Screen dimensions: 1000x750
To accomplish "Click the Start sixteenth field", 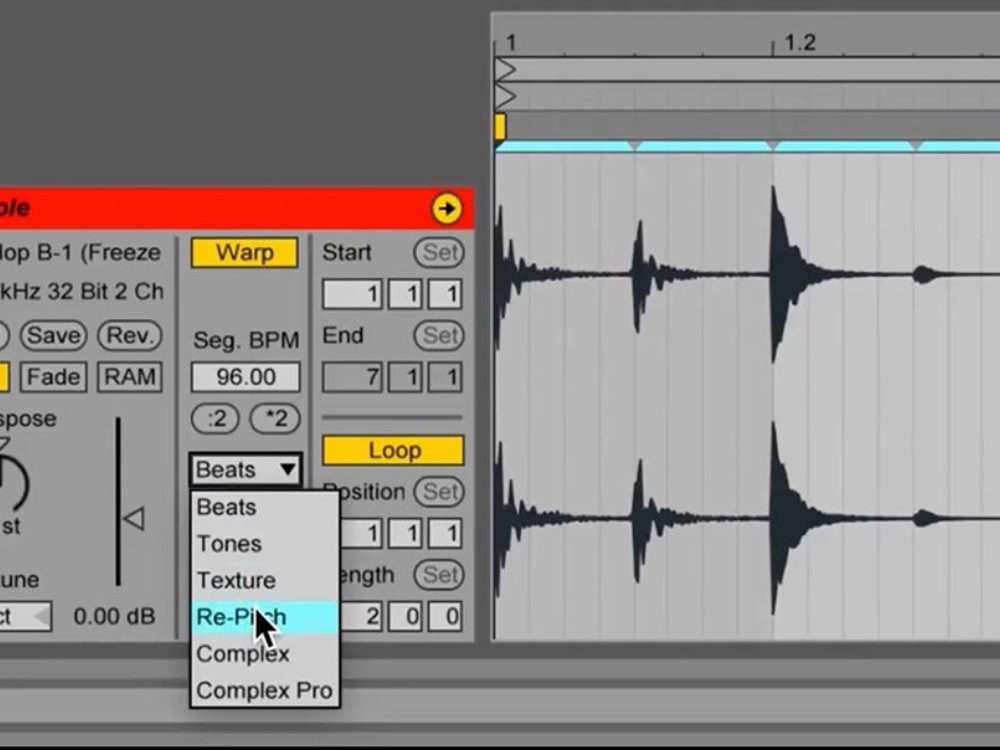I will [445, 295].
